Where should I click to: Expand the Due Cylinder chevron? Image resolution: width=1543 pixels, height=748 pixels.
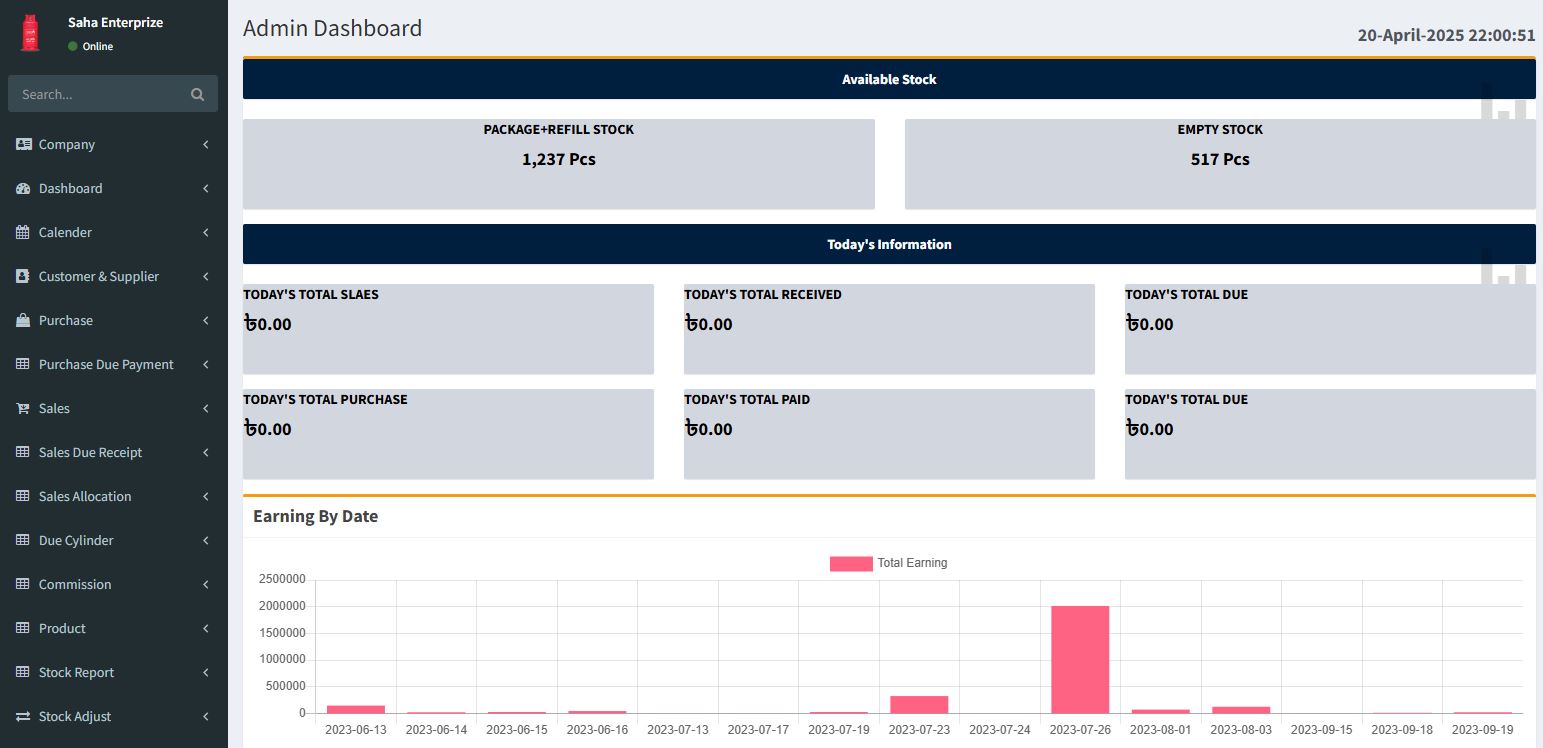click(x=206, y=541)
